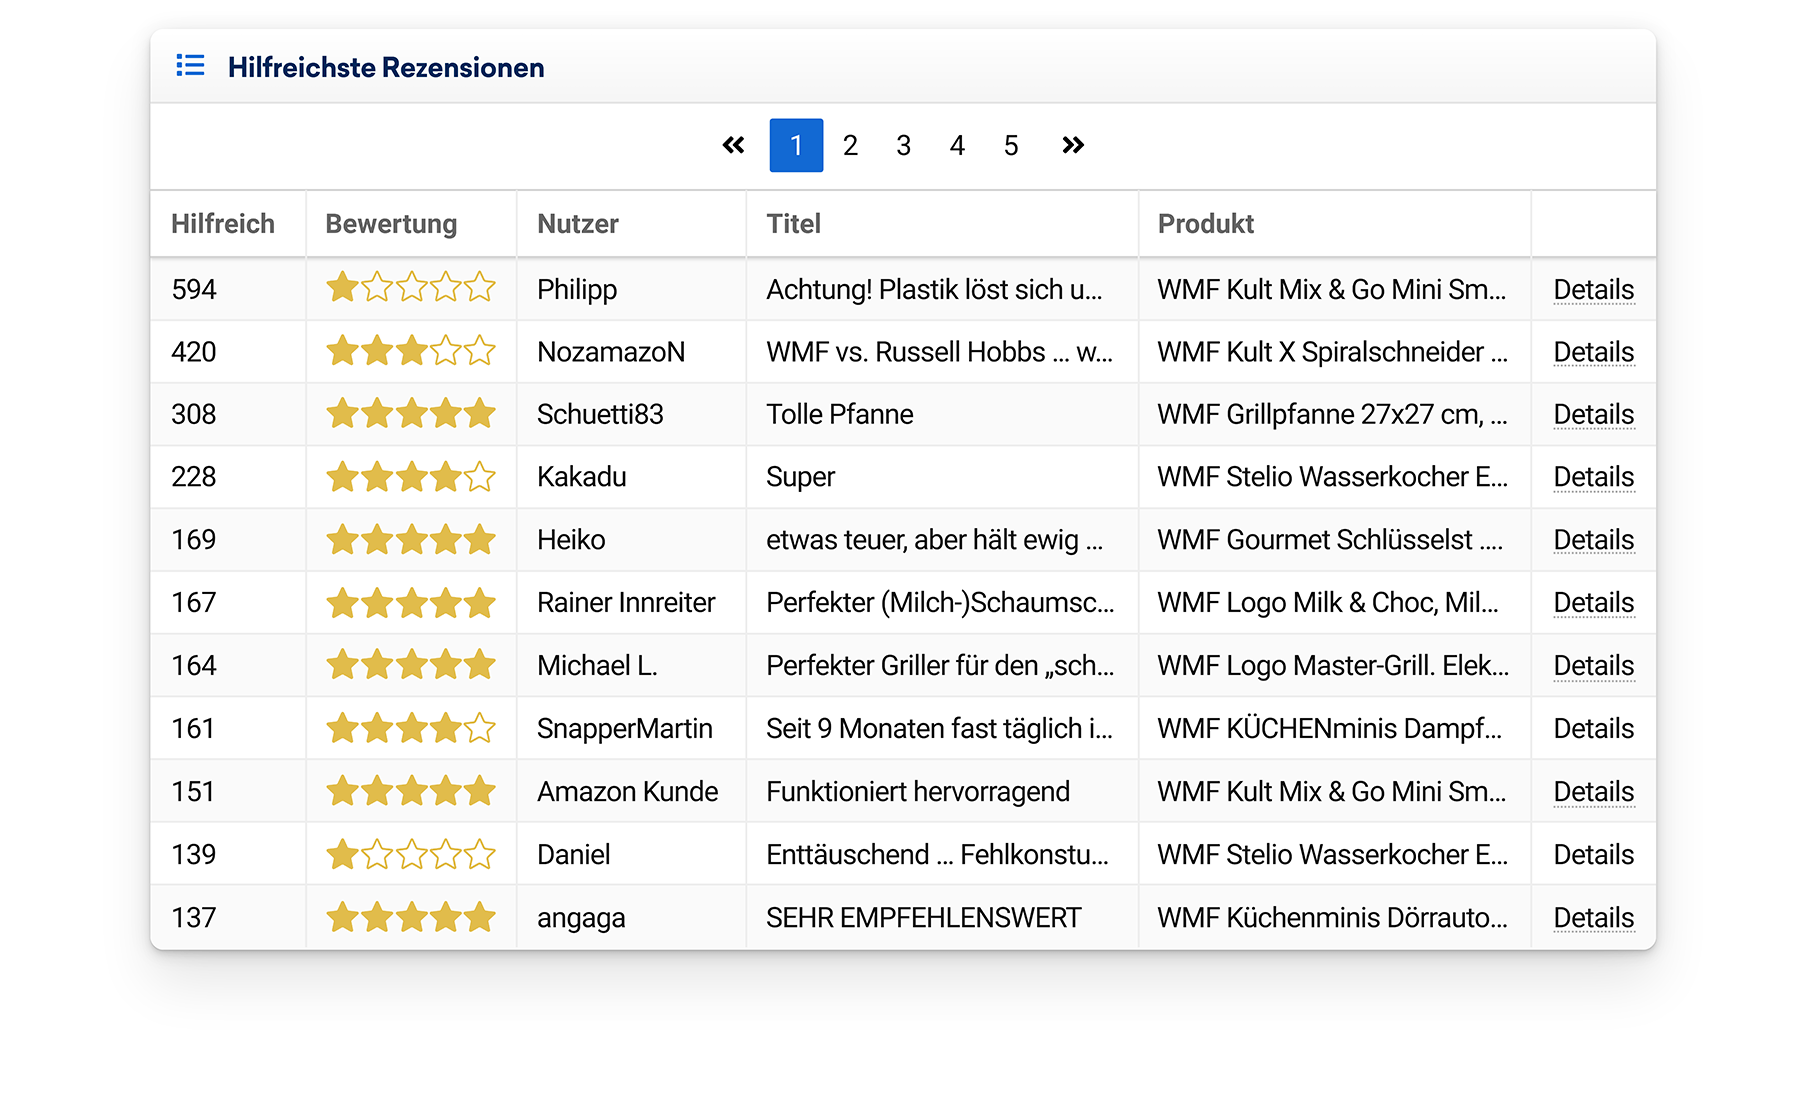The height and width of the screenshot is (1096, 1806).
Task: Click the title 'Perfekter Griller für den' row
Action: click(x=939, y=666)
